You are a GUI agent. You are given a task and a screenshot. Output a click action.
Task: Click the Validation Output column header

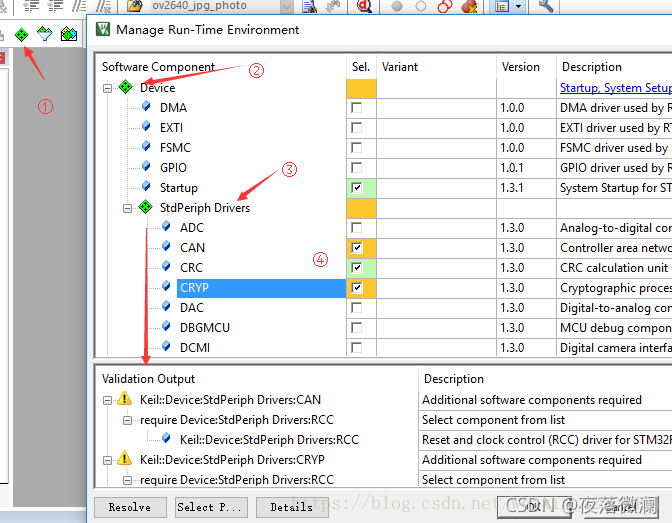(148, 379)
